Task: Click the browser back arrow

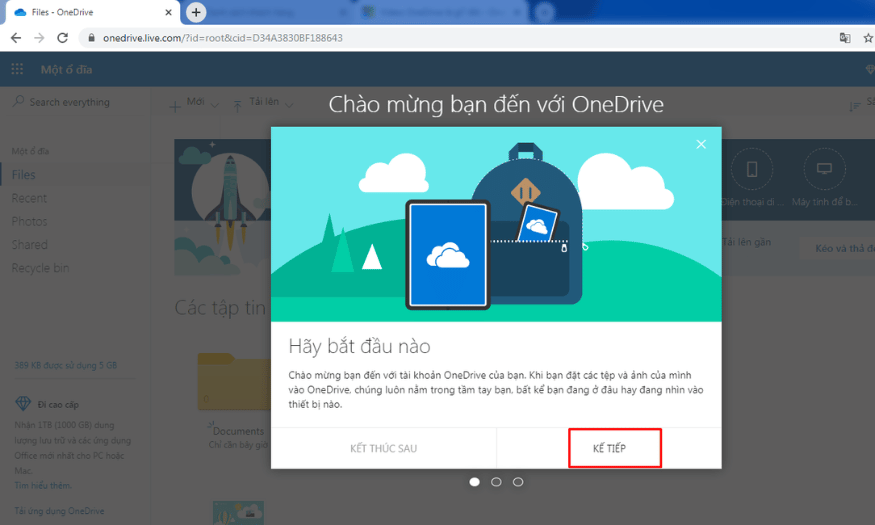Action: point(16,38)
